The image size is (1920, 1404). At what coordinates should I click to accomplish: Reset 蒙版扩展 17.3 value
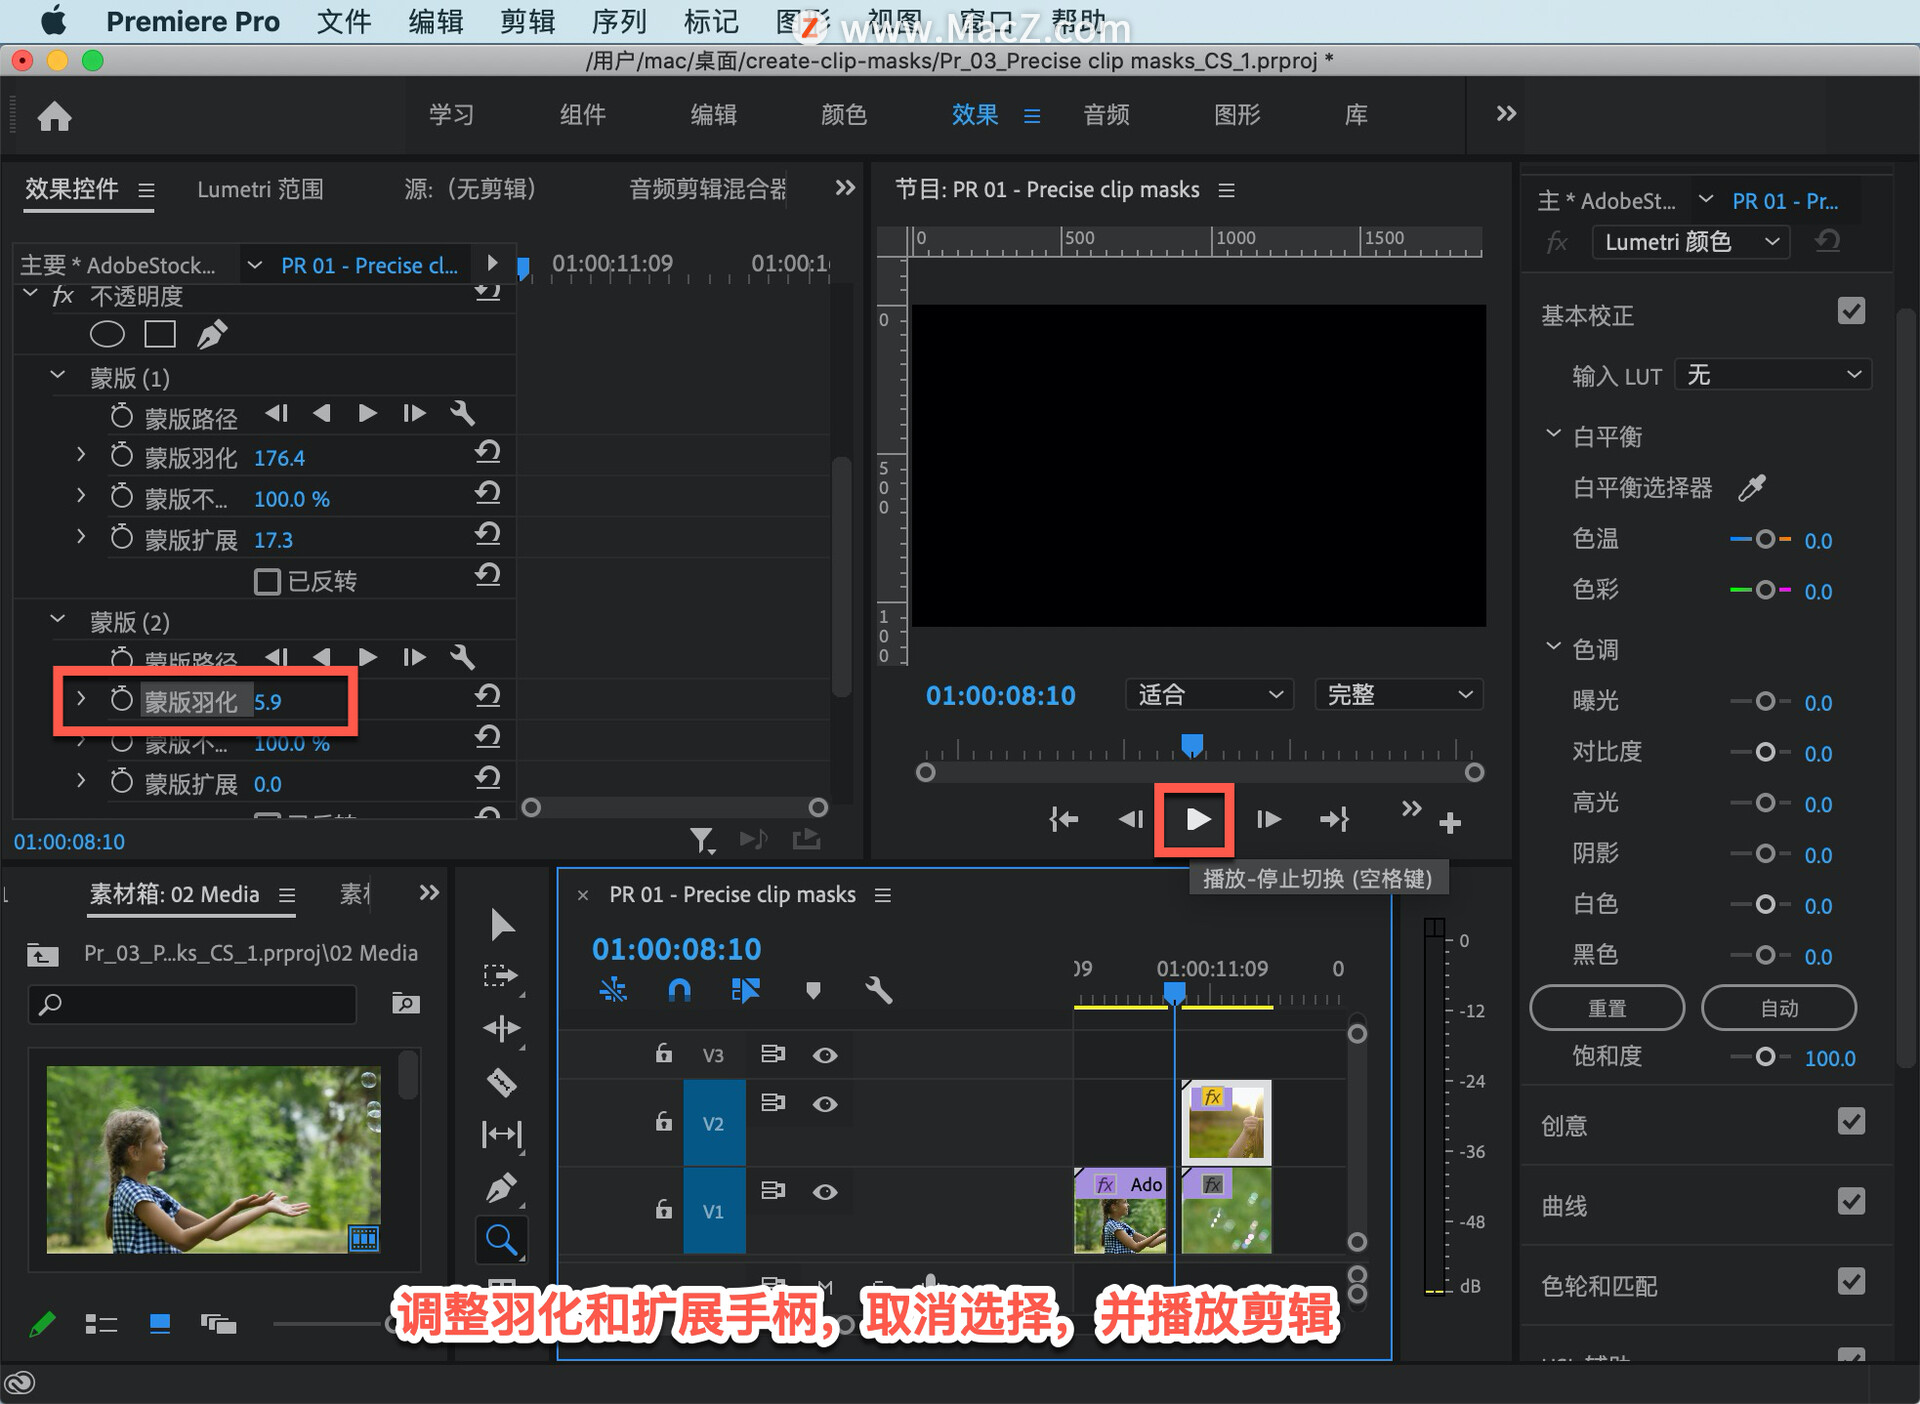[x=487, y=535]
